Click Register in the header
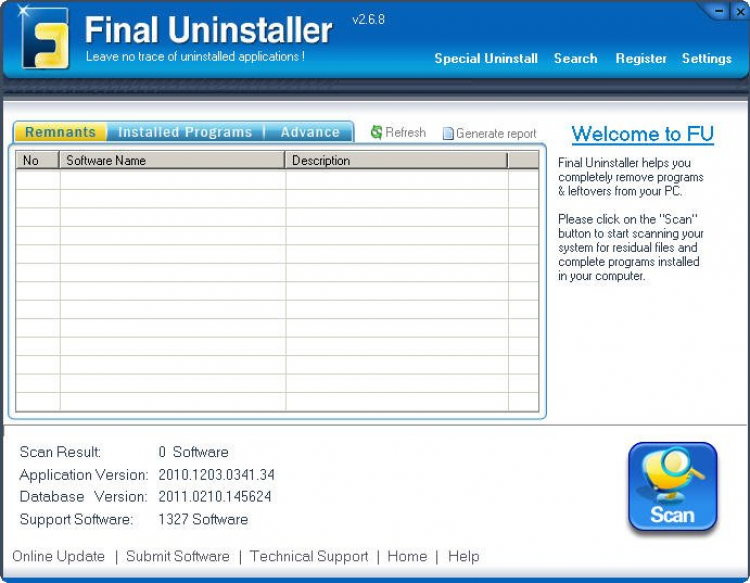This screenshot has width=750, height=583. pos(641,58)
